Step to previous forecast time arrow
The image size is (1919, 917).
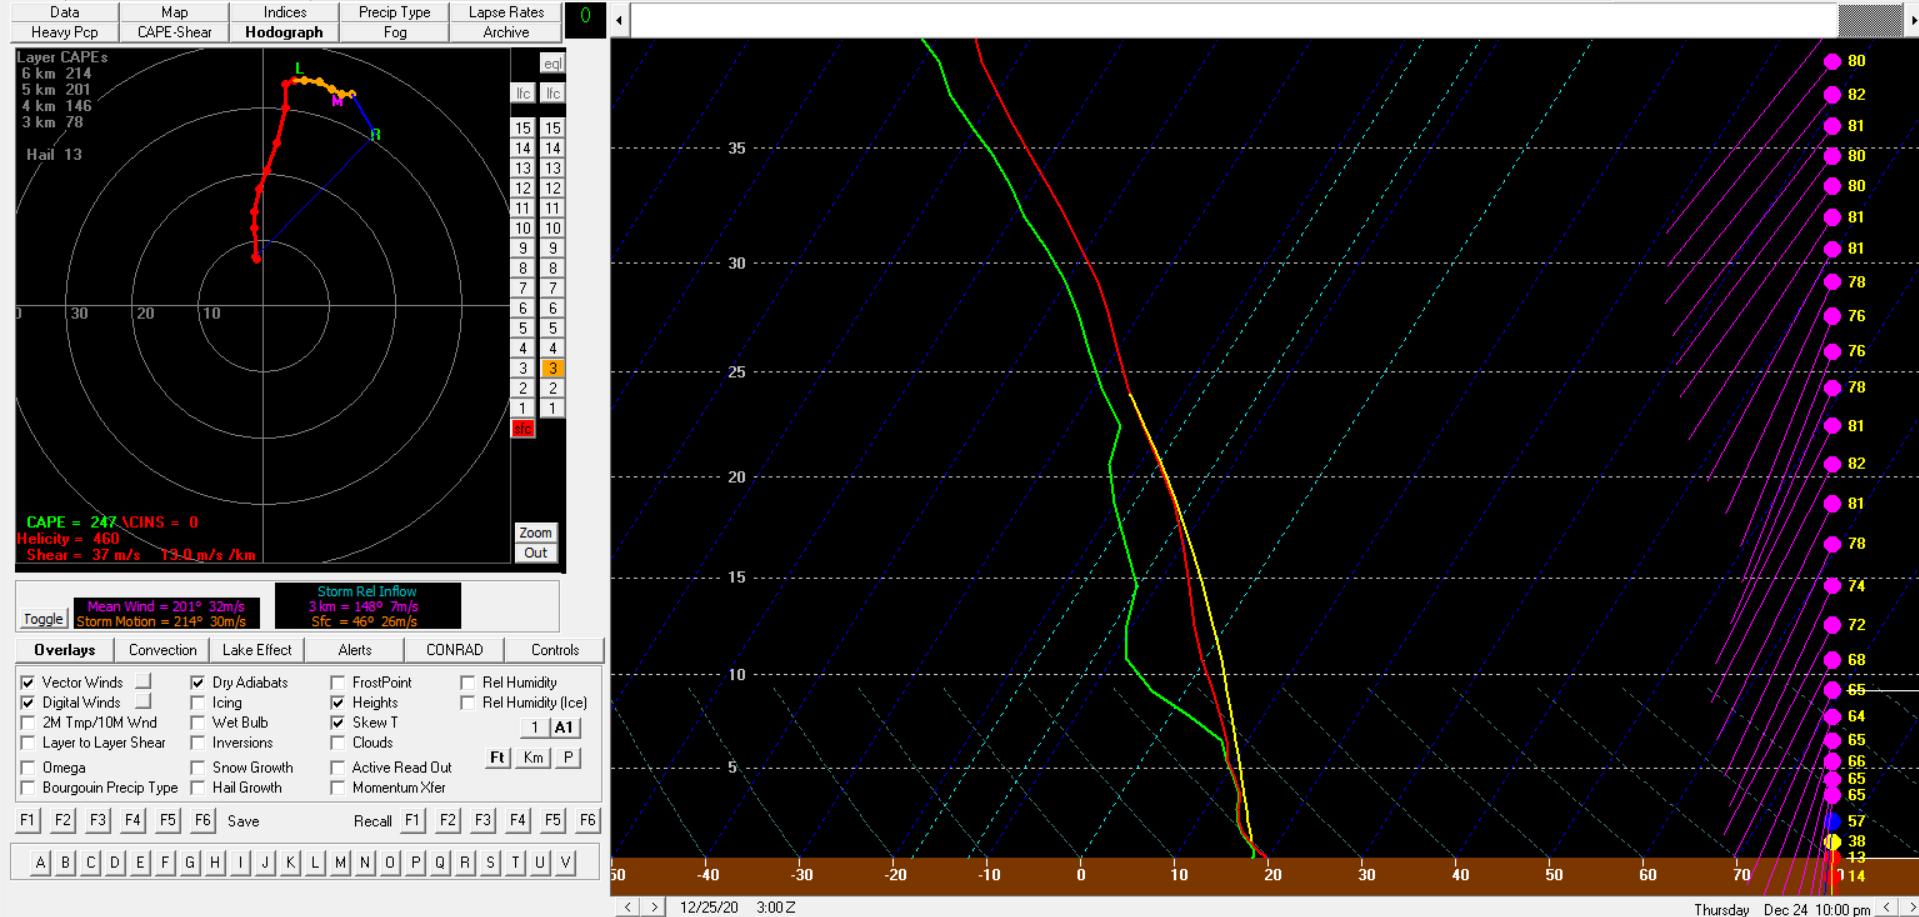[627, 907]
